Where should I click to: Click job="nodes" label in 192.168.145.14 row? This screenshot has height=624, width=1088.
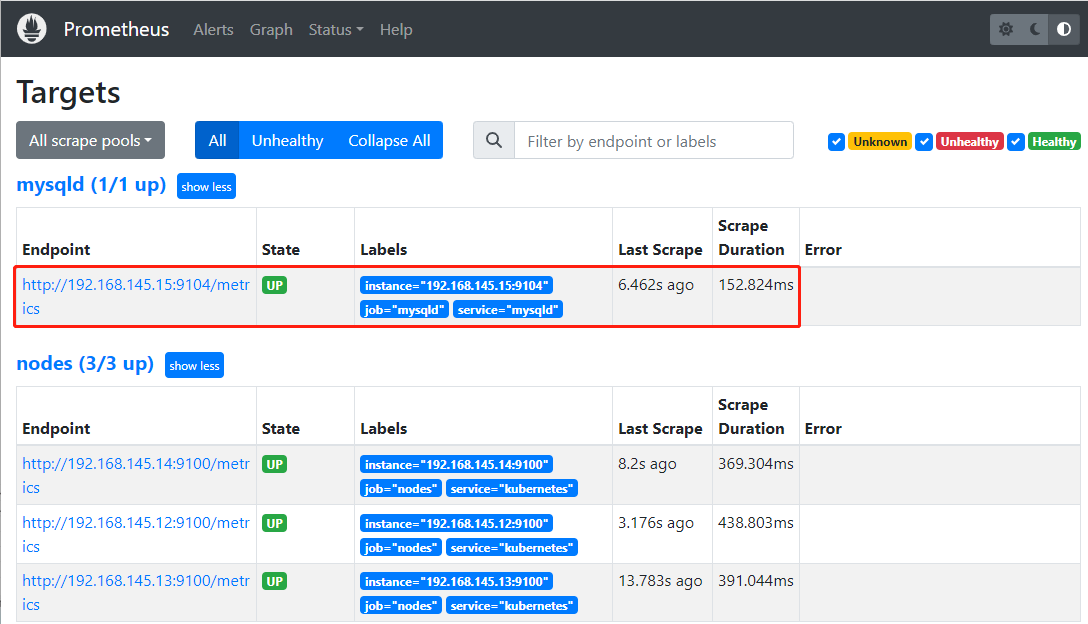click(400, 489)
